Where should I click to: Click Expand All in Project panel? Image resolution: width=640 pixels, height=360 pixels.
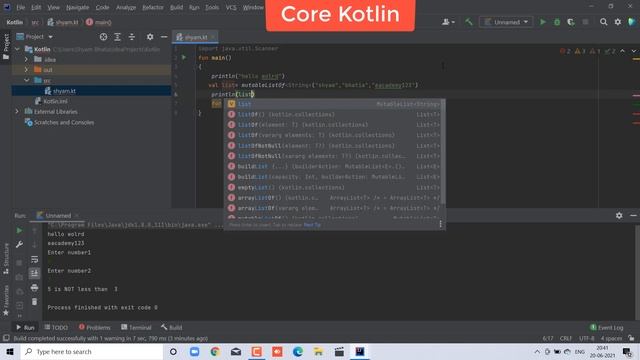(118, 37)
